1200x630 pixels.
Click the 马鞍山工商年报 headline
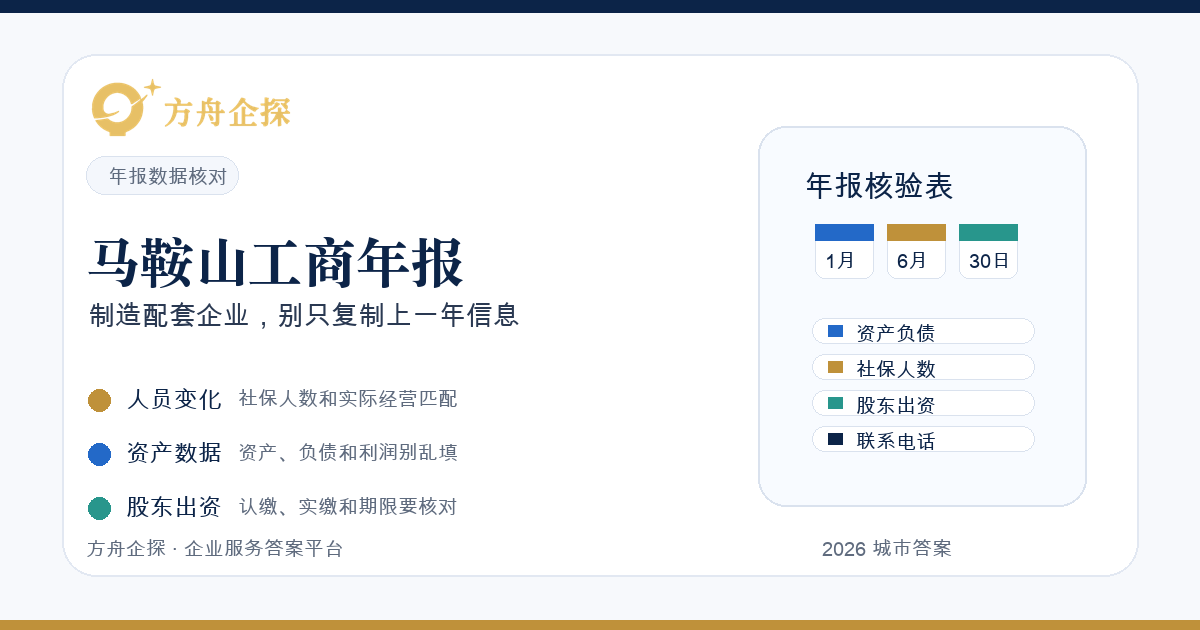[276, 264]
